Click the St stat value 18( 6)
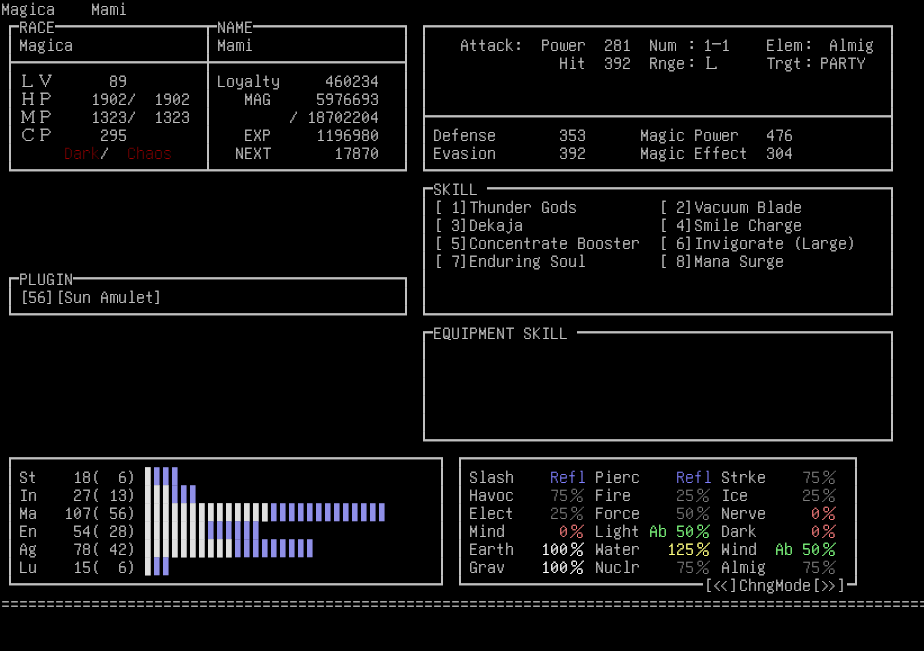Viewport: 924px width, 651px height. [104, 477]
